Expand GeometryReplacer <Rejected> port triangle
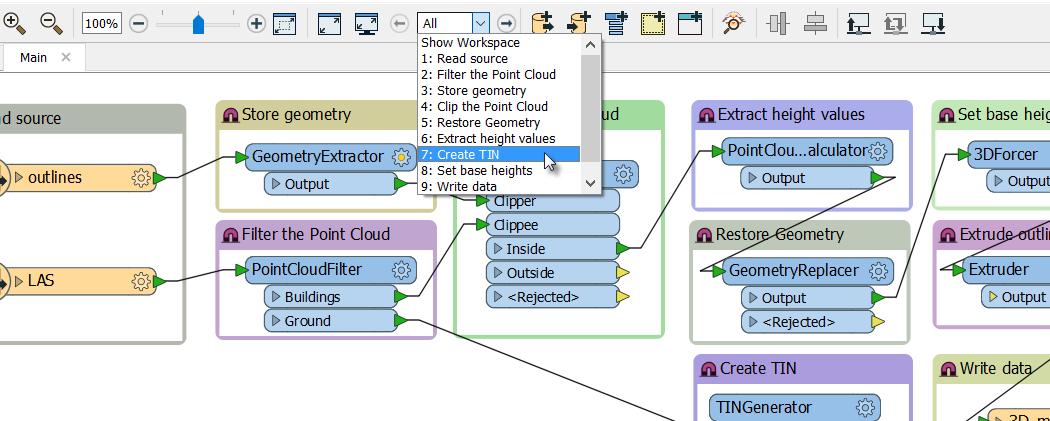 pos(753,322)
